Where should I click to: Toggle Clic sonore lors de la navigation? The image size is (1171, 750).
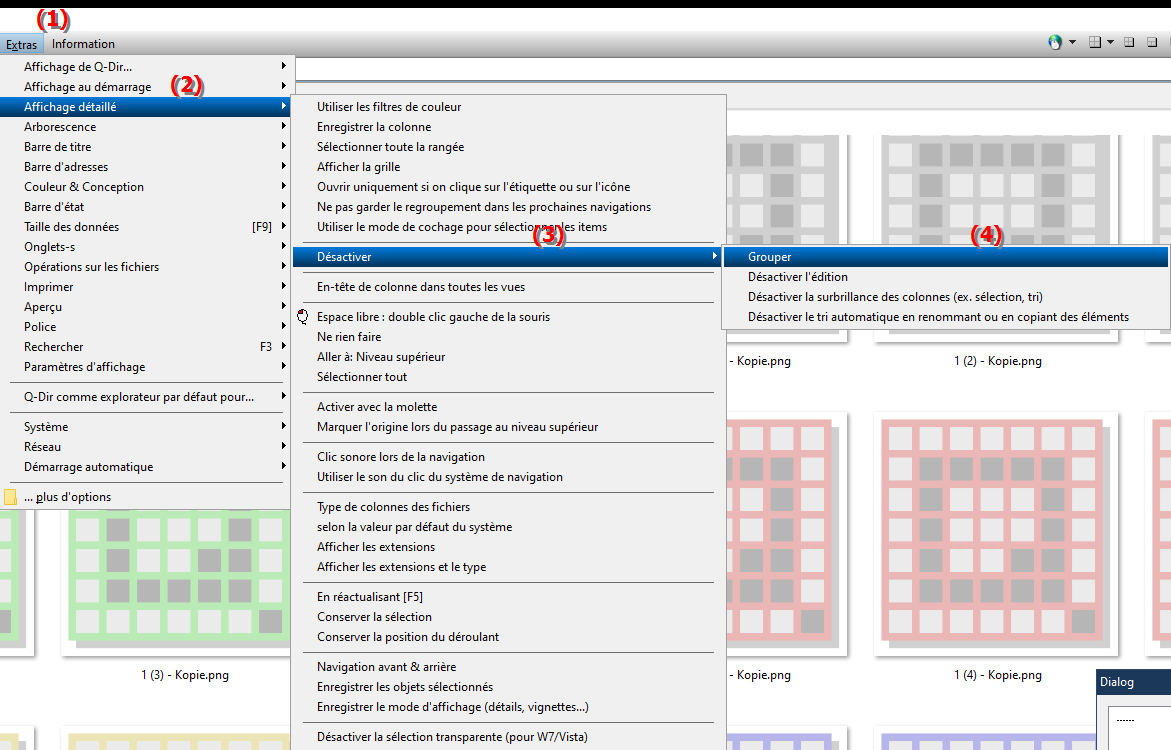pos(507,458)
